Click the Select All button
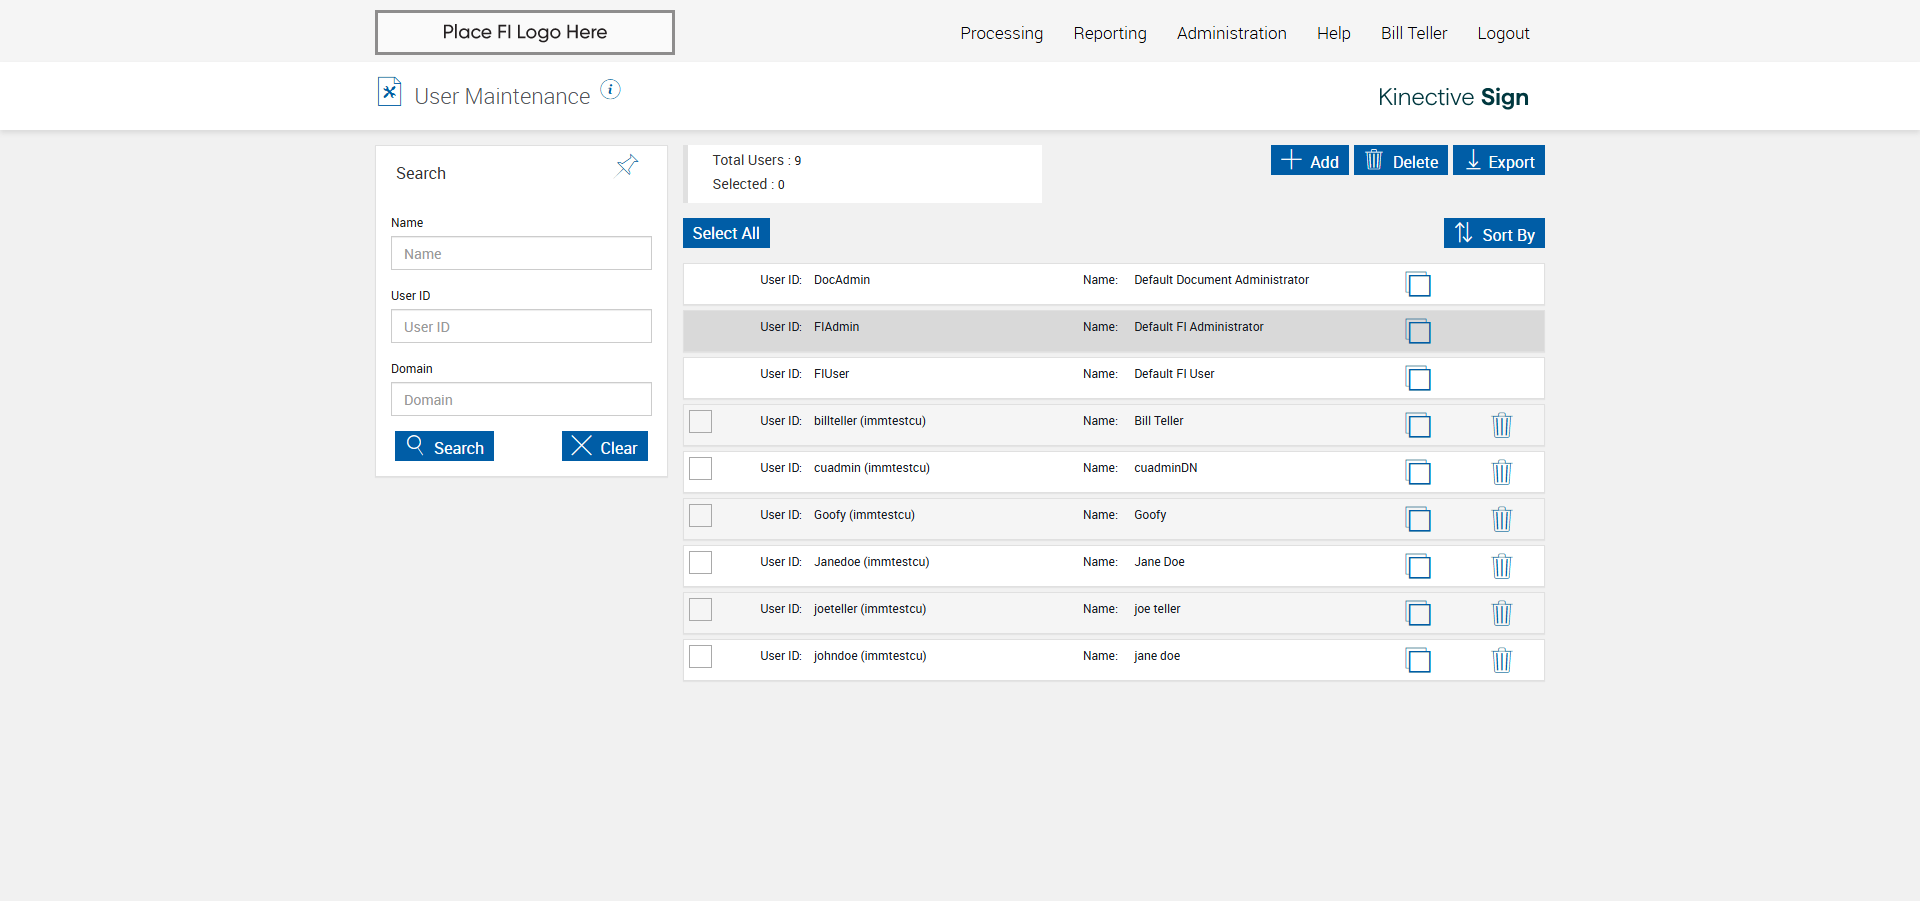 coord(726,233)
